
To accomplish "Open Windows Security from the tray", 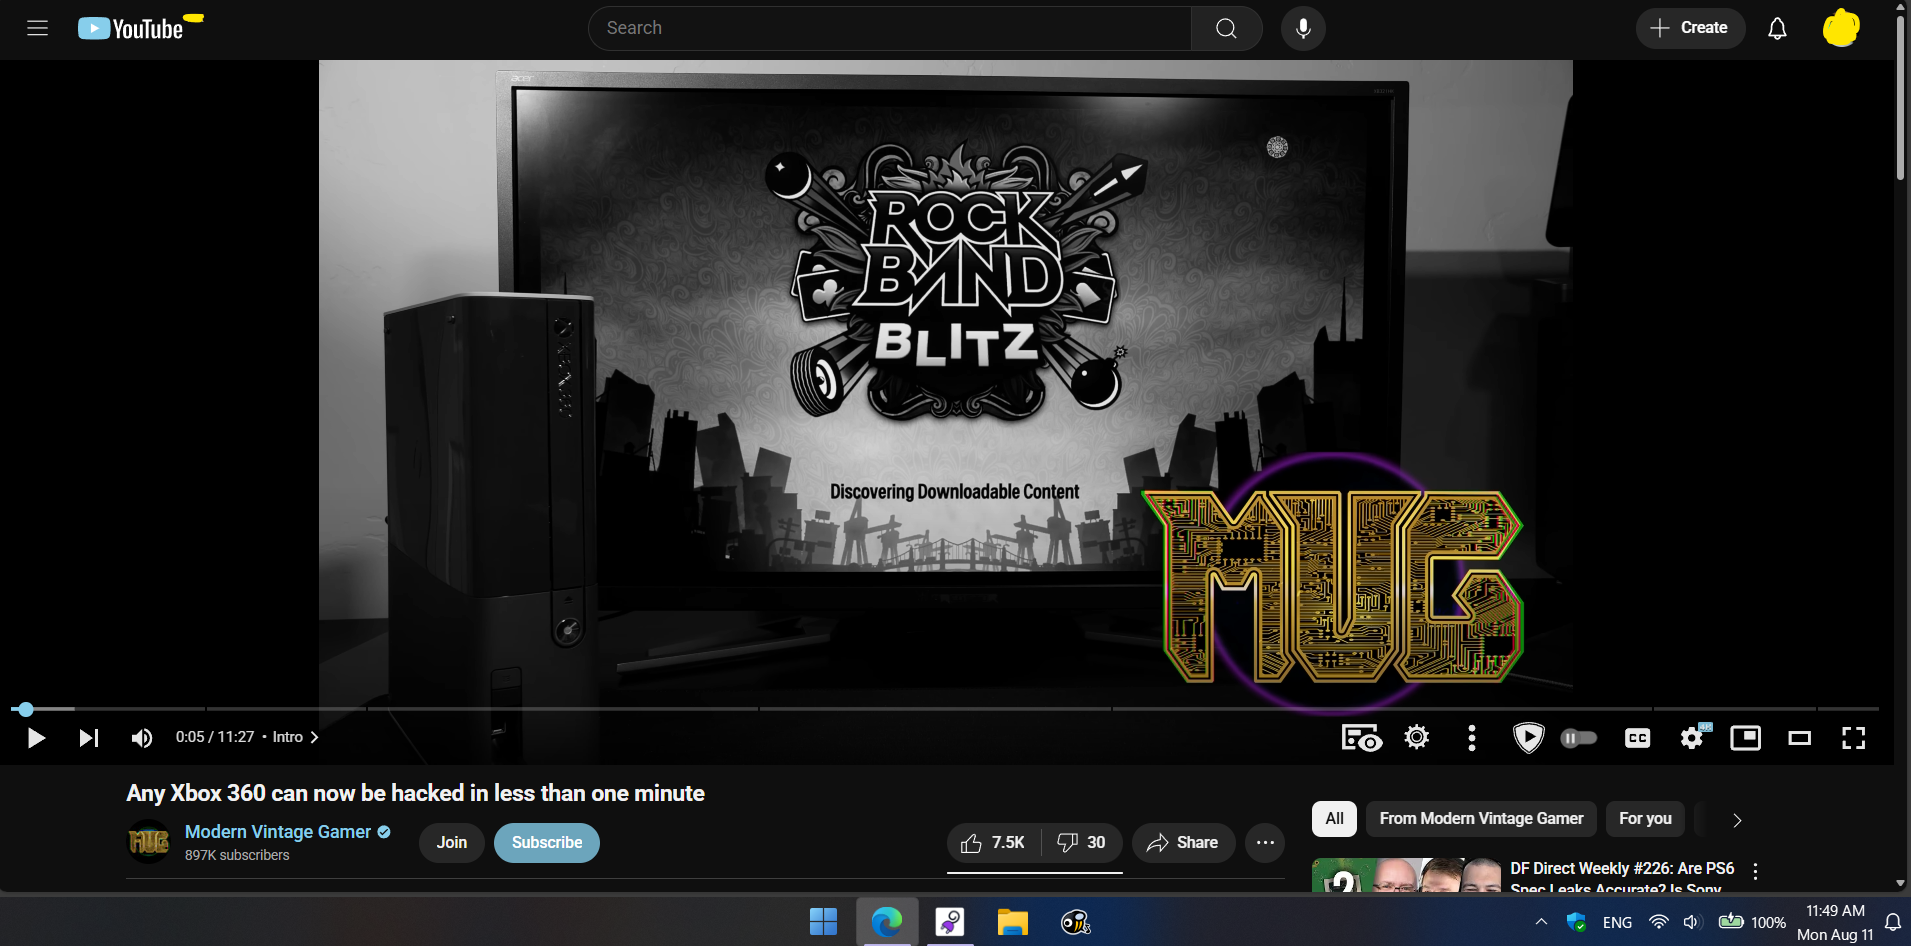I will click(x=1577, y=922).
